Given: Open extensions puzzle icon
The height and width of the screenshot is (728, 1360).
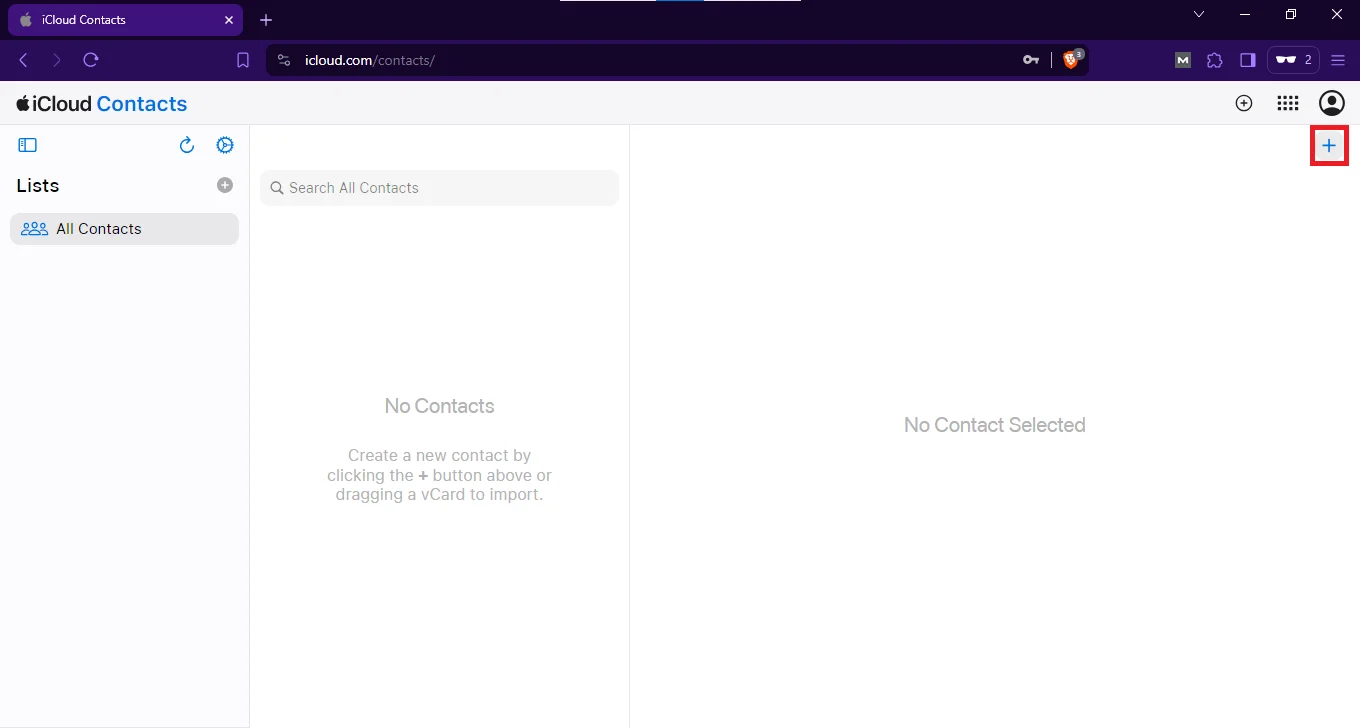Looking at the screenshot, I should coord(1215,60).
